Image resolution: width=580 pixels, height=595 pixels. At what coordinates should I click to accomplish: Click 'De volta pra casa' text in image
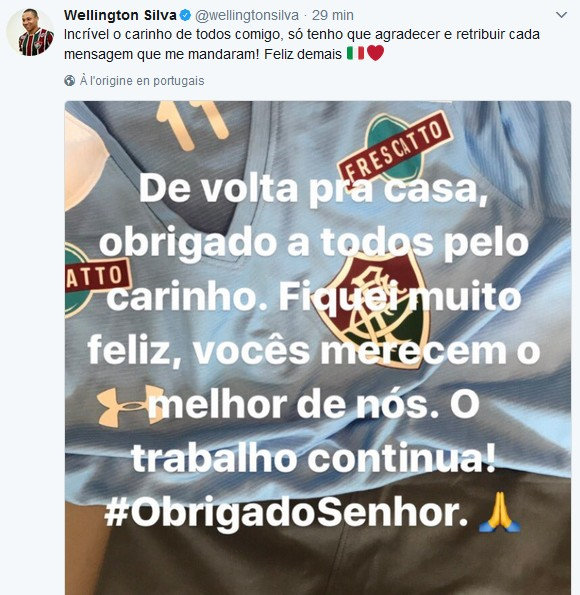pos(314,189)
